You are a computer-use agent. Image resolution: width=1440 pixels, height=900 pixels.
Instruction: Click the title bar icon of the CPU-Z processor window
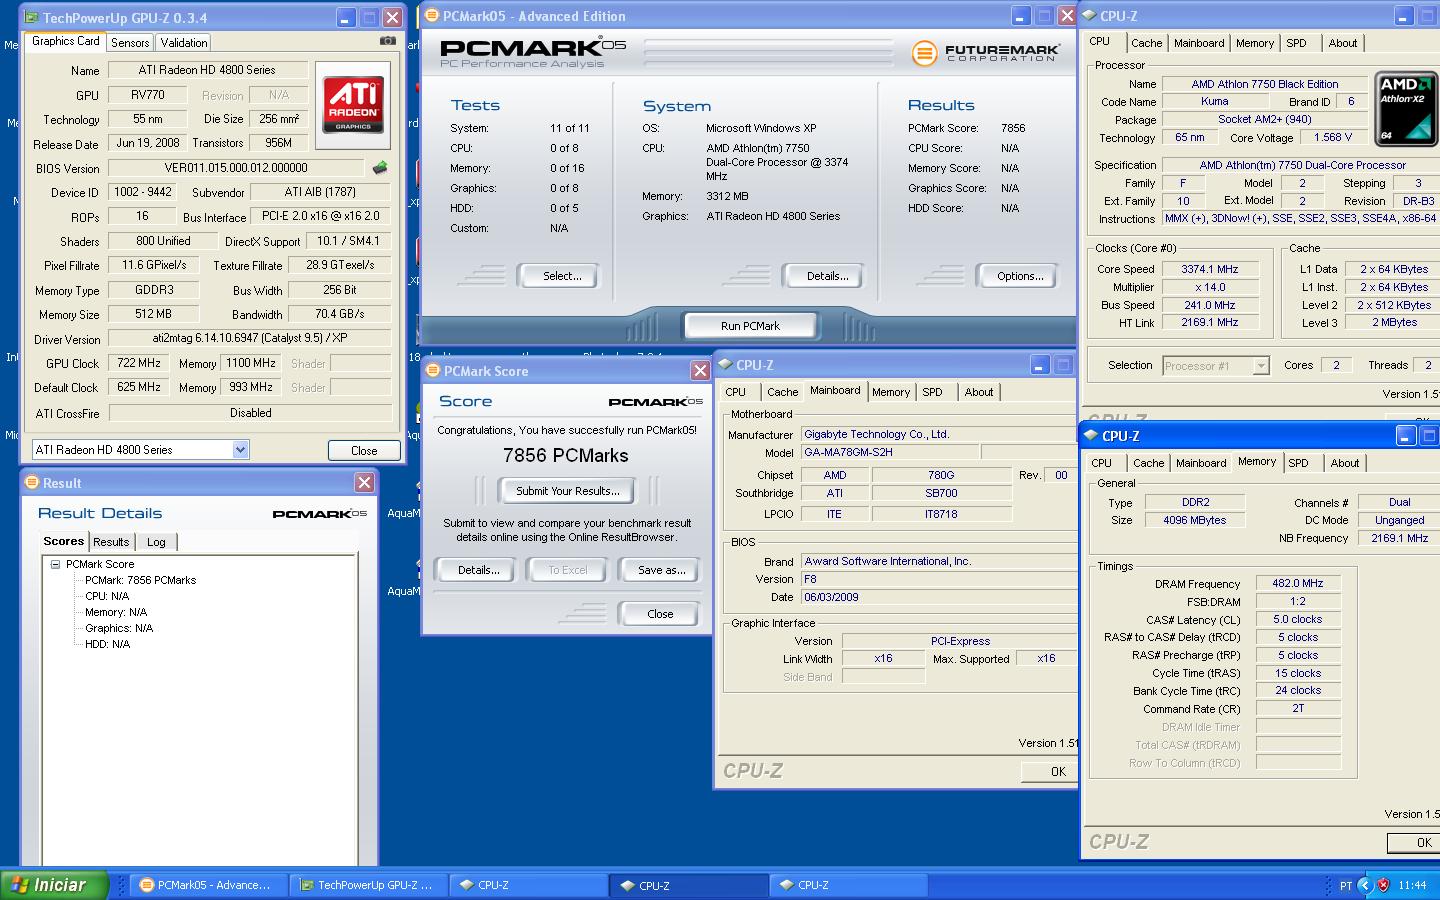[1090, 16]
